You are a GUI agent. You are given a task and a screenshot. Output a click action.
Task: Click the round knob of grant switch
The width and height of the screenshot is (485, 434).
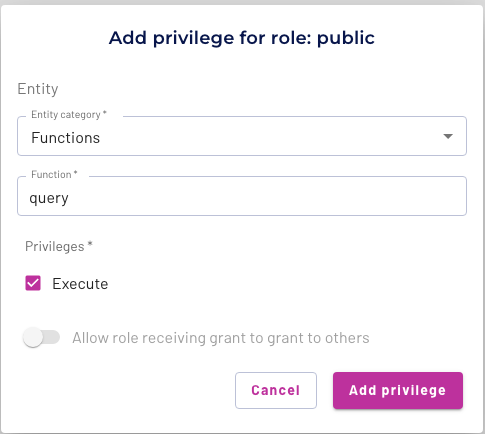(x=33, y=337)
